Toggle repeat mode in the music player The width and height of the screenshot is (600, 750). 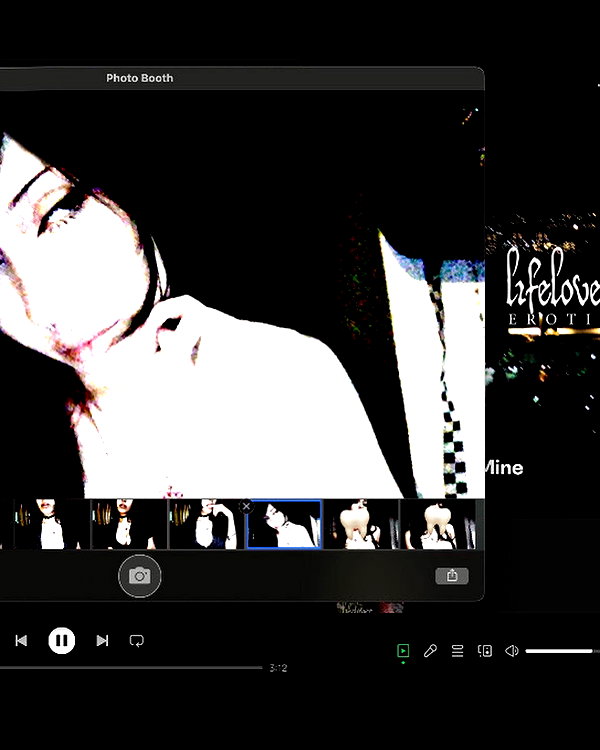tap(137, 641)
